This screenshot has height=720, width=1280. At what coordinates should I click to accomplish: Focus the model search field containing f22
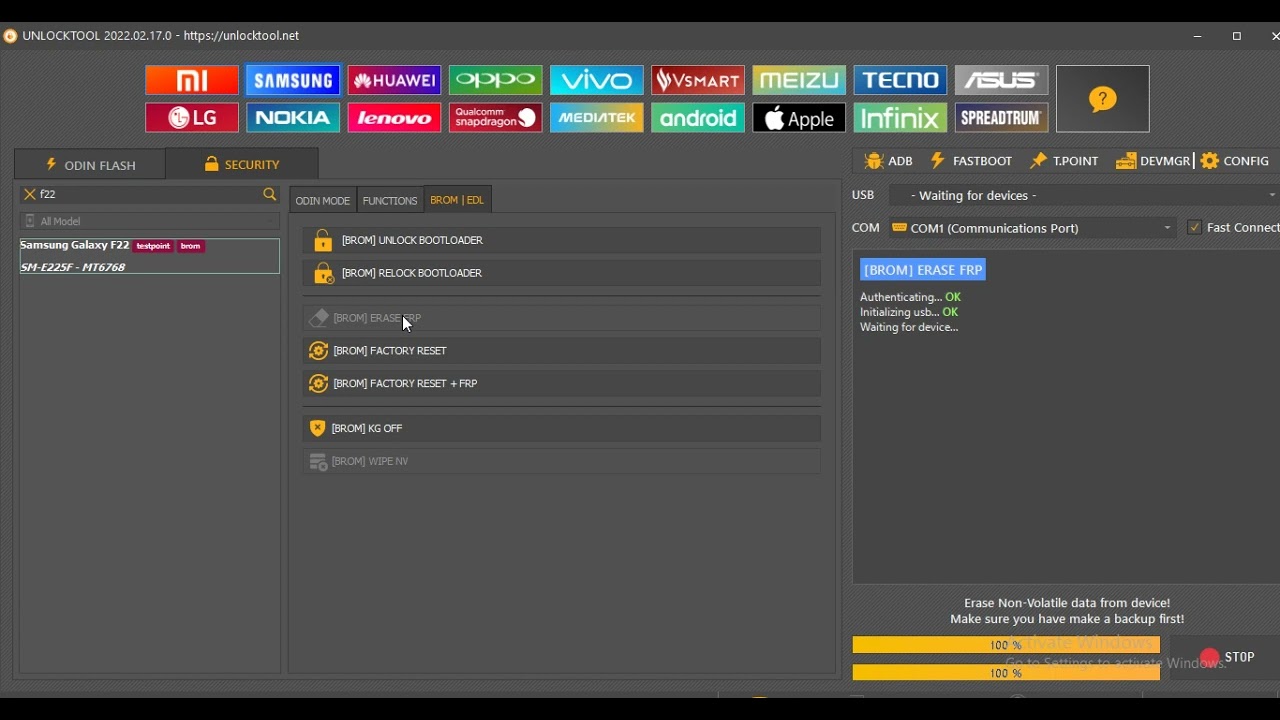148,194
